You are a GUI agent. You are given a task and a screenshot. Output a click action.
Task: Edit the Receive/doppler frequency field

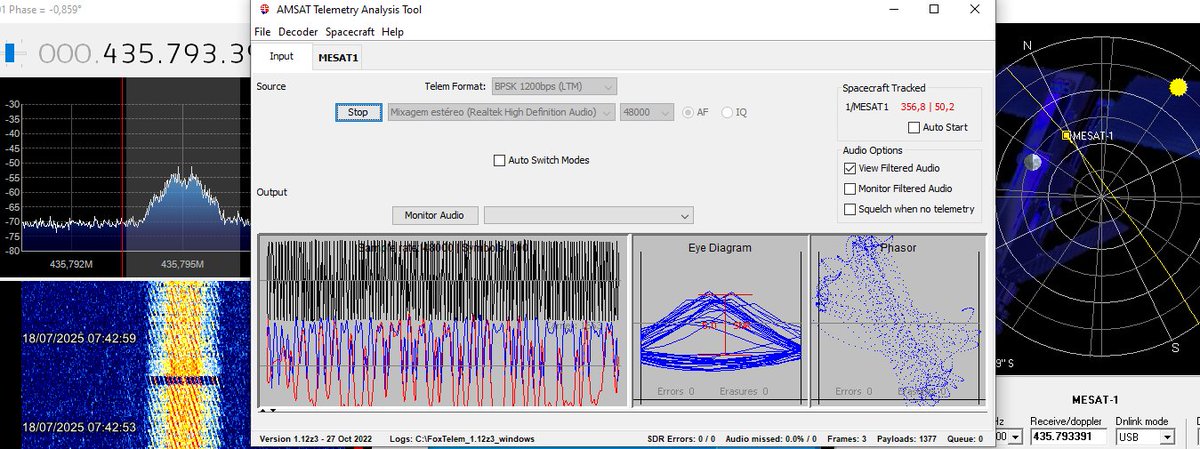click(1068, 437)
